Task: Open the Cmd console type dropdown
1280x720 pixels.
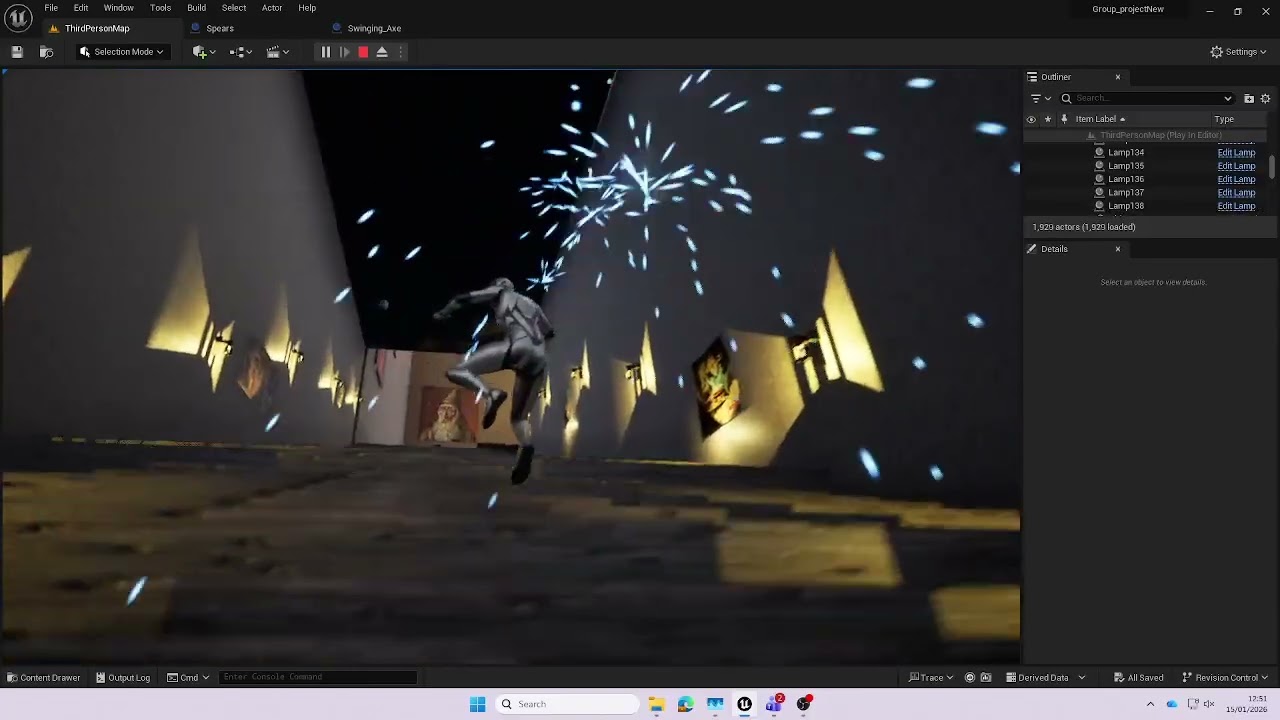Action: point(188,677)
